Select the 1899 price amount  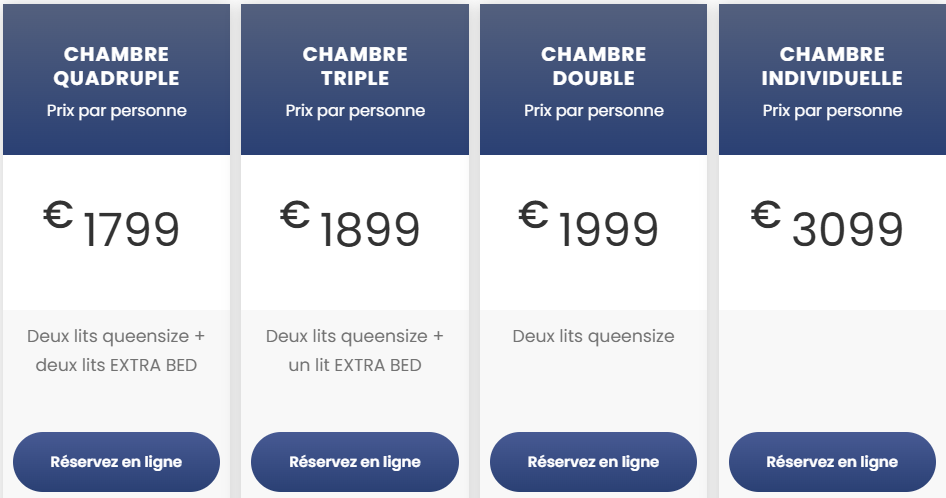tap(370, 231)
